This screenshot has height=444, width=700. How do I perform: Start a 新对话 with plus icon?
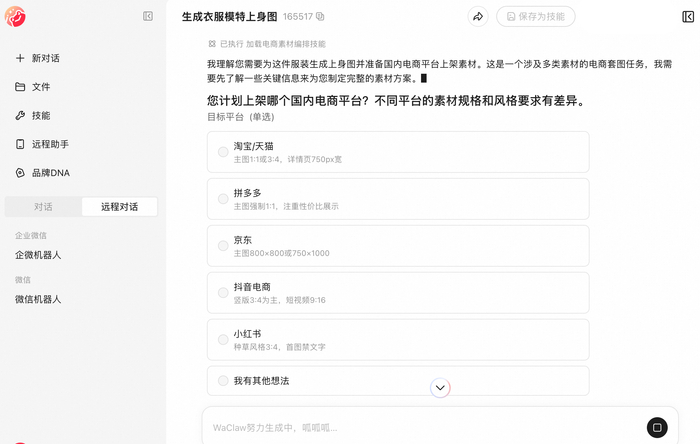click(38, 58)
